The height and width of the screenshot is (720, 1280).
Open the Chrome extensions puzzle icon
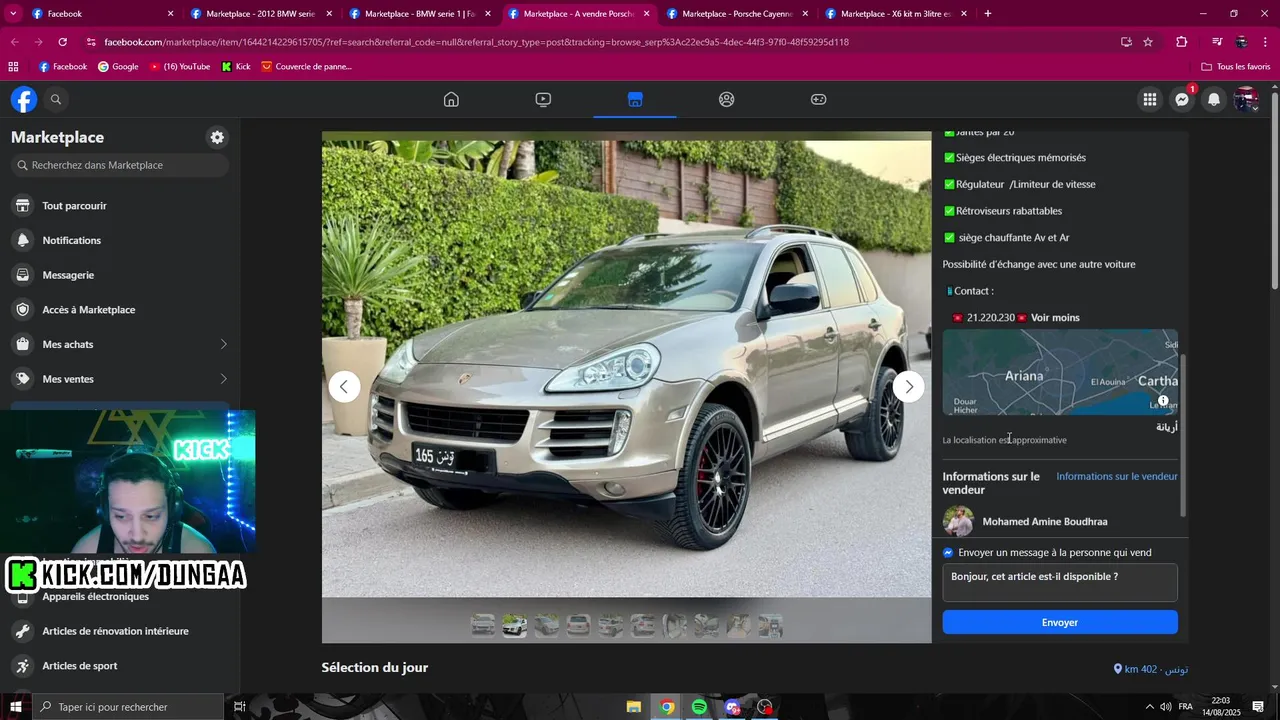[1181, 42]
